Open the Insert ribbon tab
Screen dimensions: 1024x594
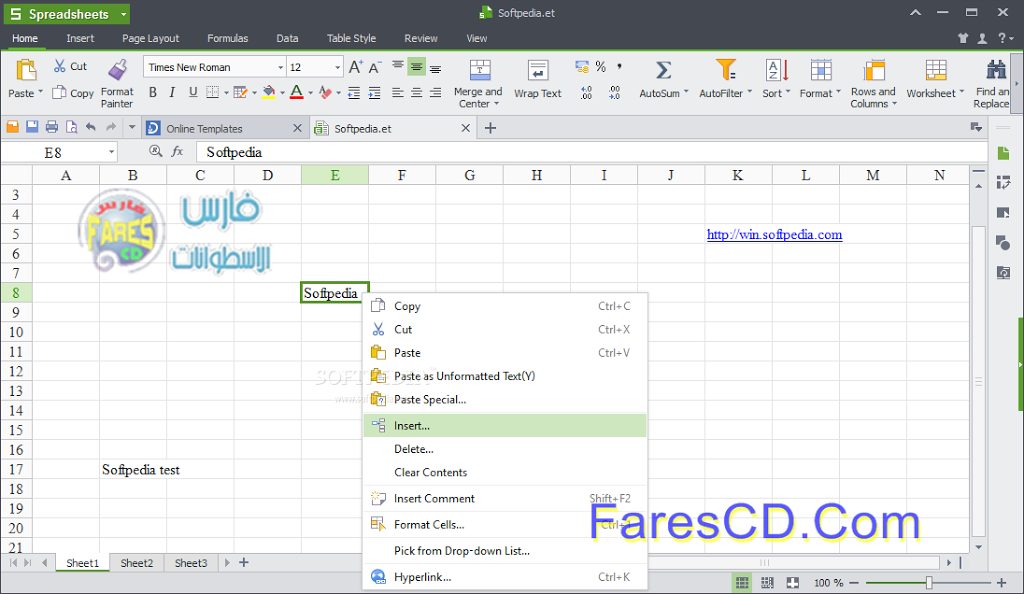80,39
